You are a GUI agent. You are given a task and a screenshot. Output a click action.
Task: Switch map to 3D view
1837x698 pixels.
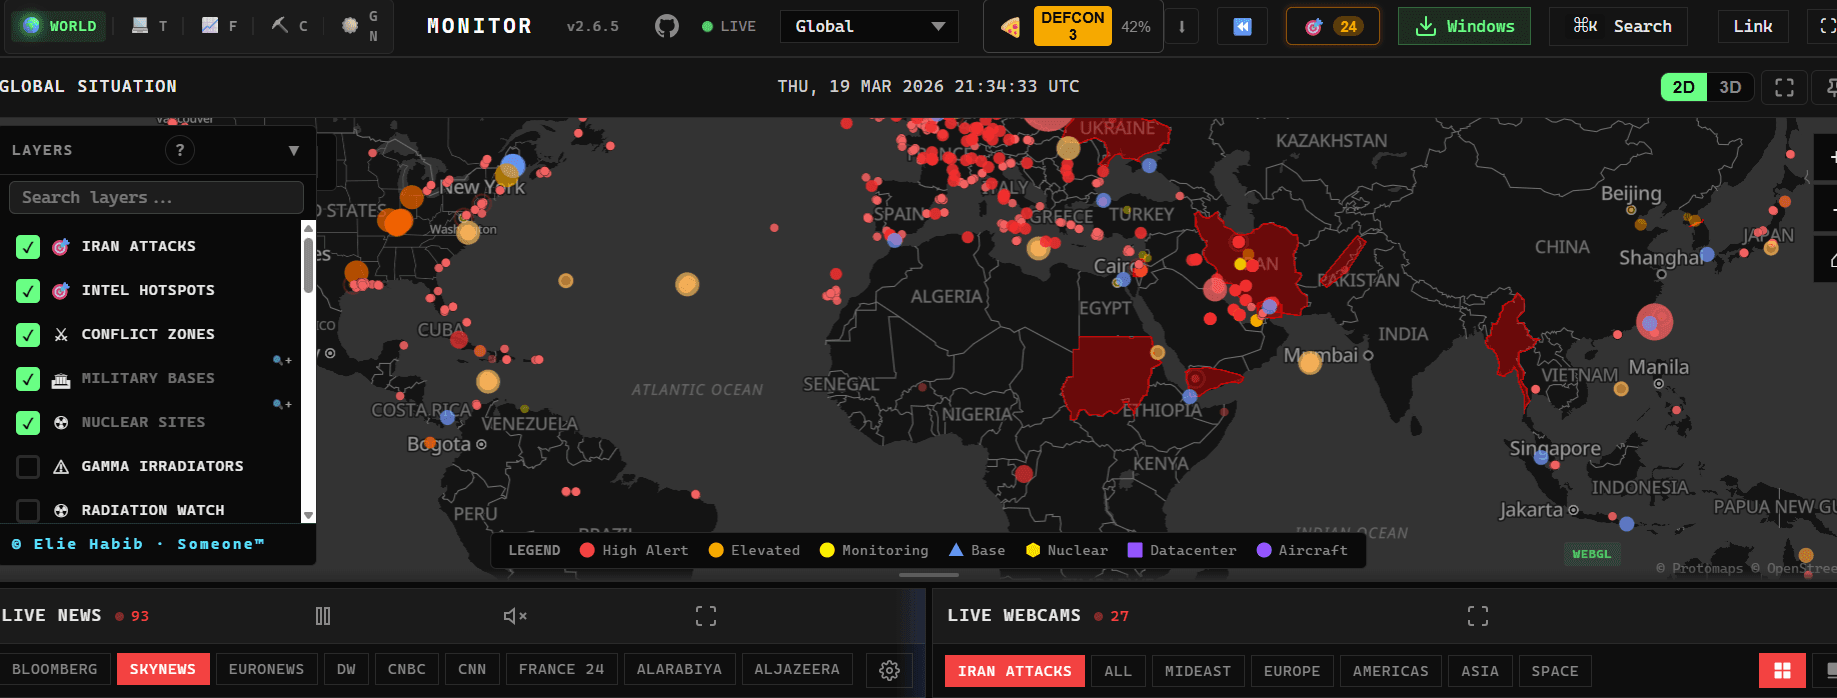click(1730, 87)
